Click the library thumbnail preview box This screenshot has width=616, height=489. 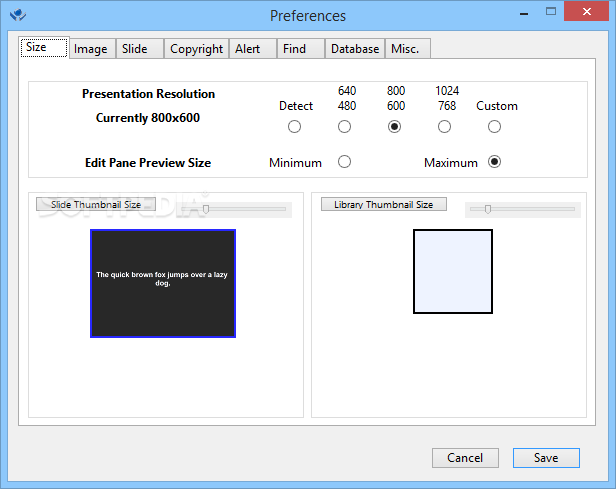coord(453,271)
